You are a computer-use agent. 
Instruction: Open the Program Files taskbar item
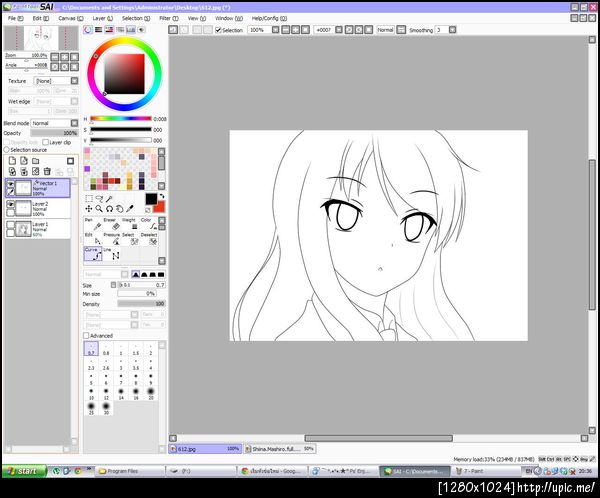(x=130, y=471)
